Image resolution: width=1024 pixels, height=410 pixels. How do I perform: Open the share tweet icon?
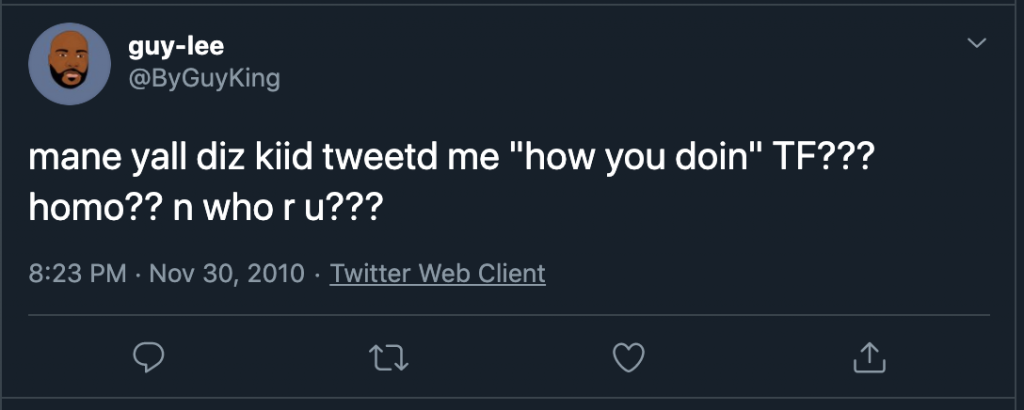click(869, 356)
